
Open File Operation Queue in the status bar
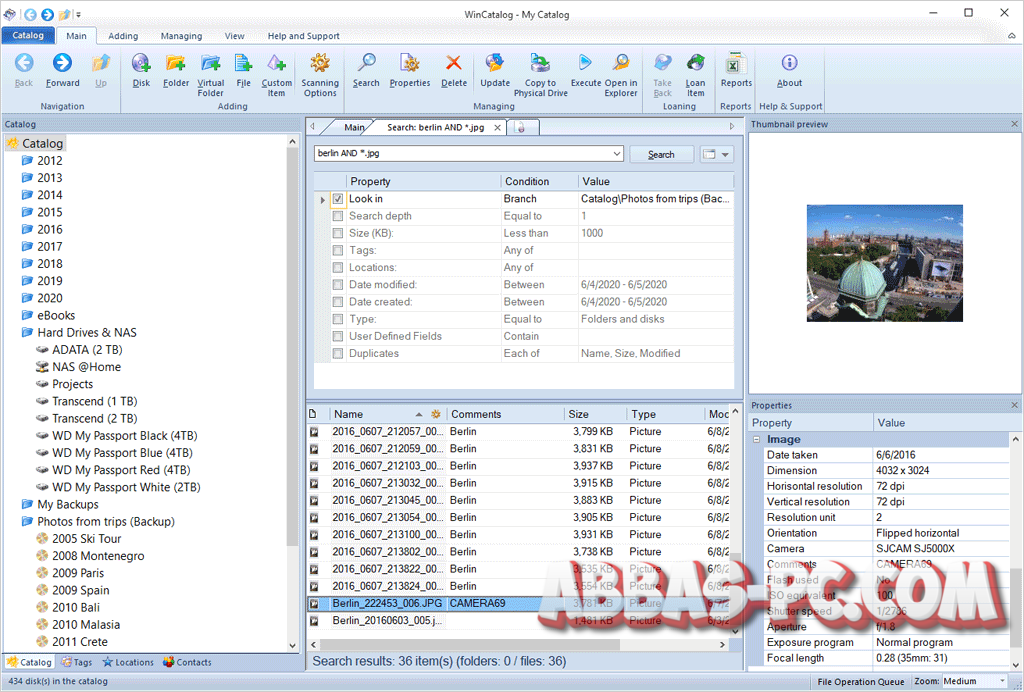860,682
